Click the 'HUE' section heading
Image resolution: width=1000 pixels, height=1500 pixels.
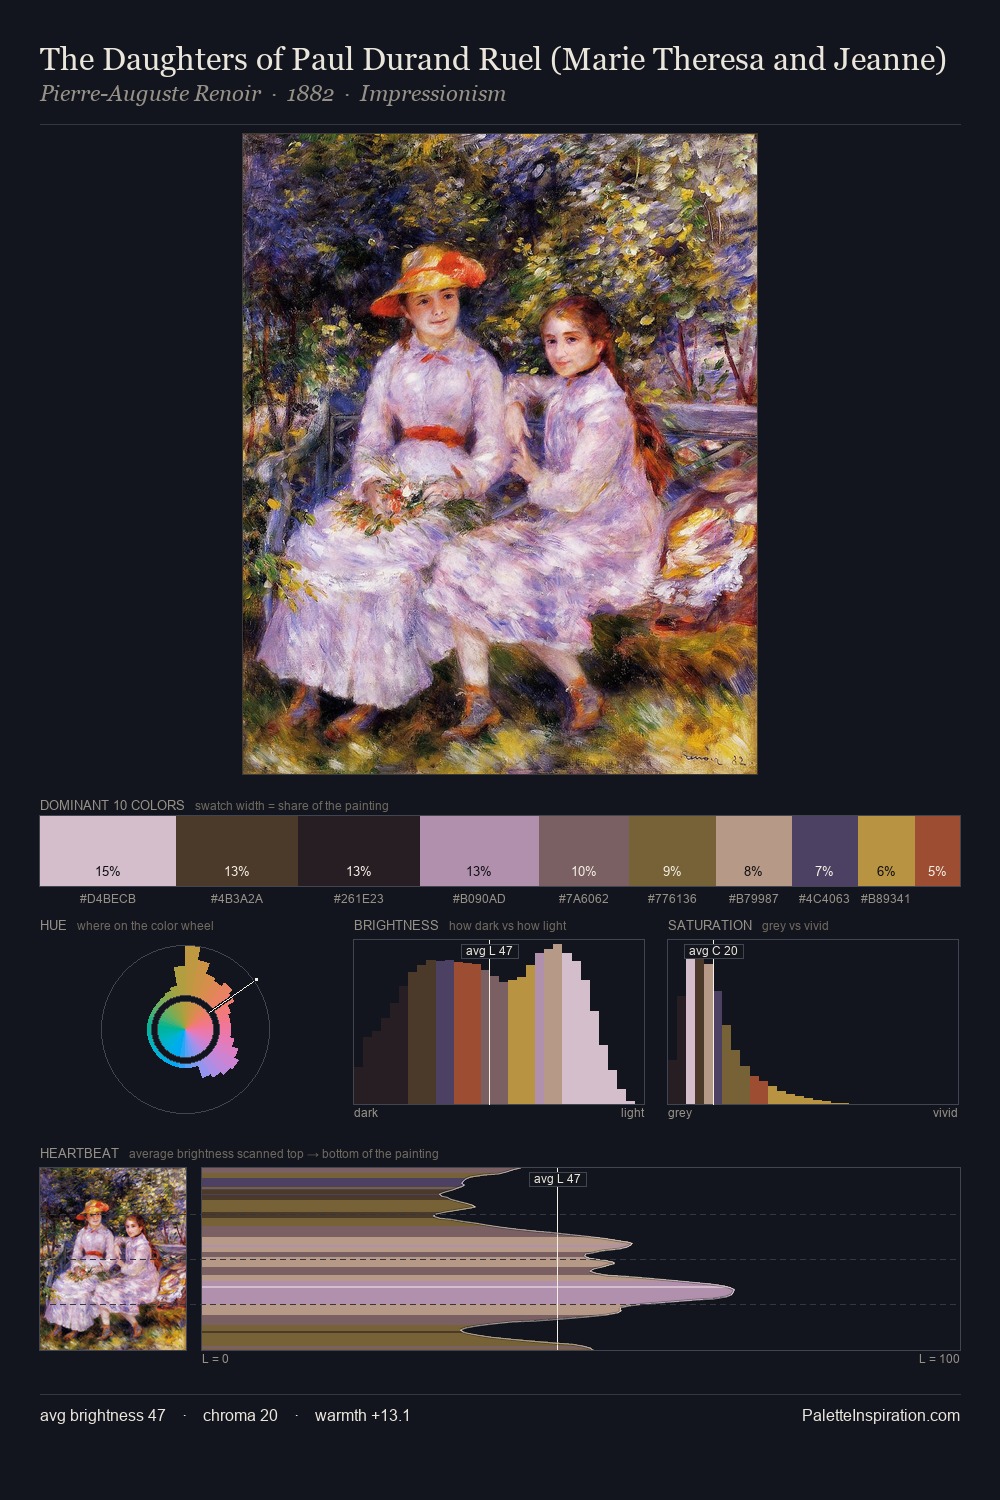[53, 925]
